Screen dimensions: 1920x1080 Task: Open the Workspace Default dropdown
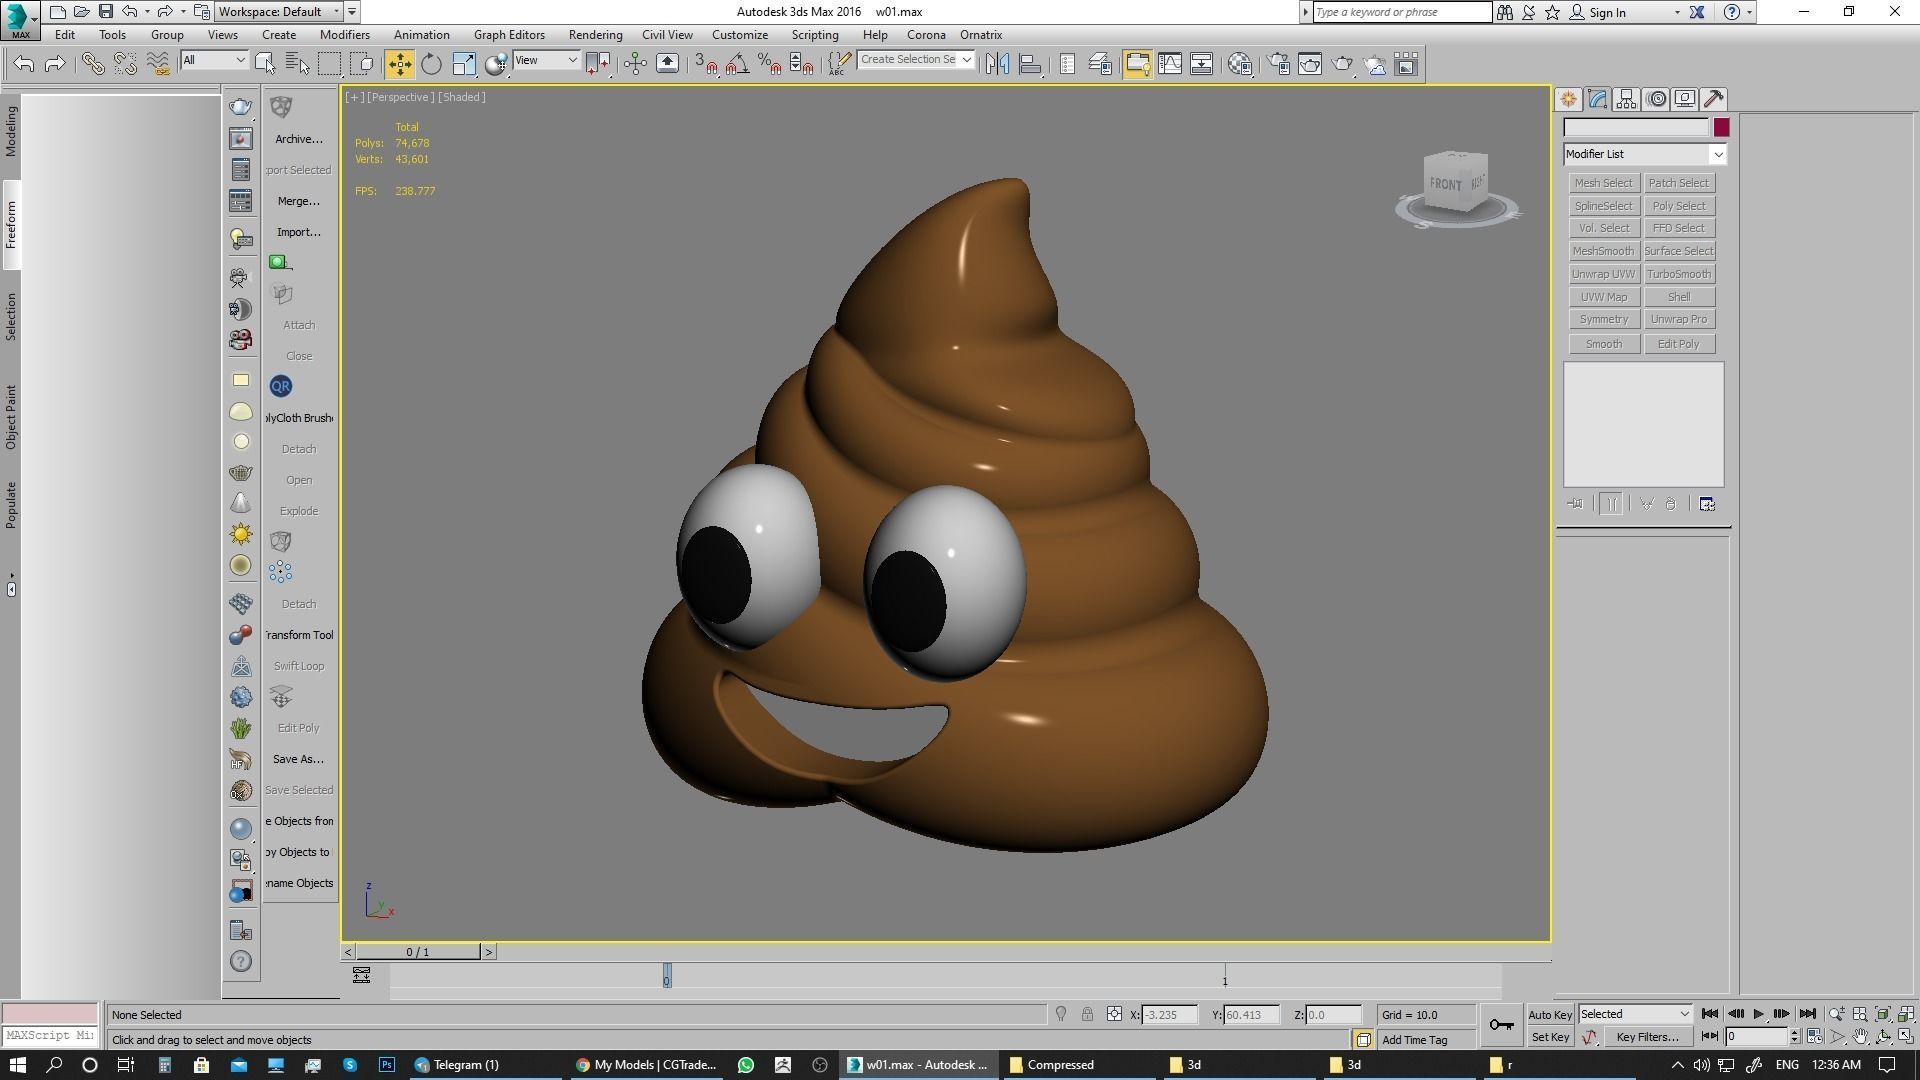coord(279,12)
